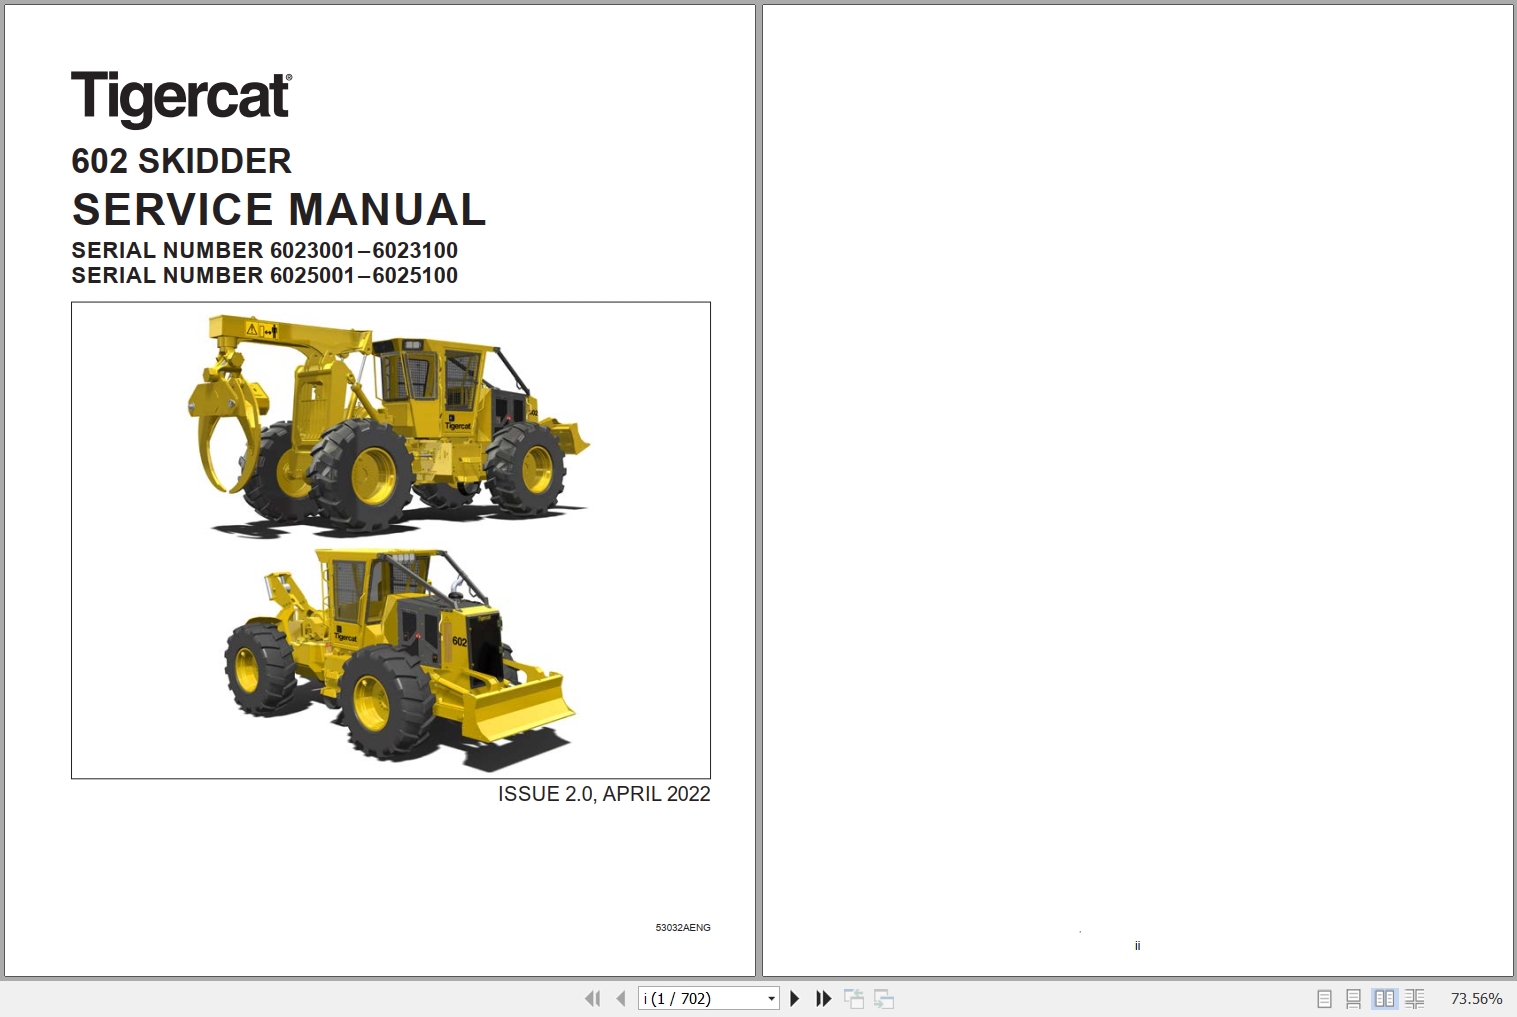Jump to the first page of the manual

(592, 998)
